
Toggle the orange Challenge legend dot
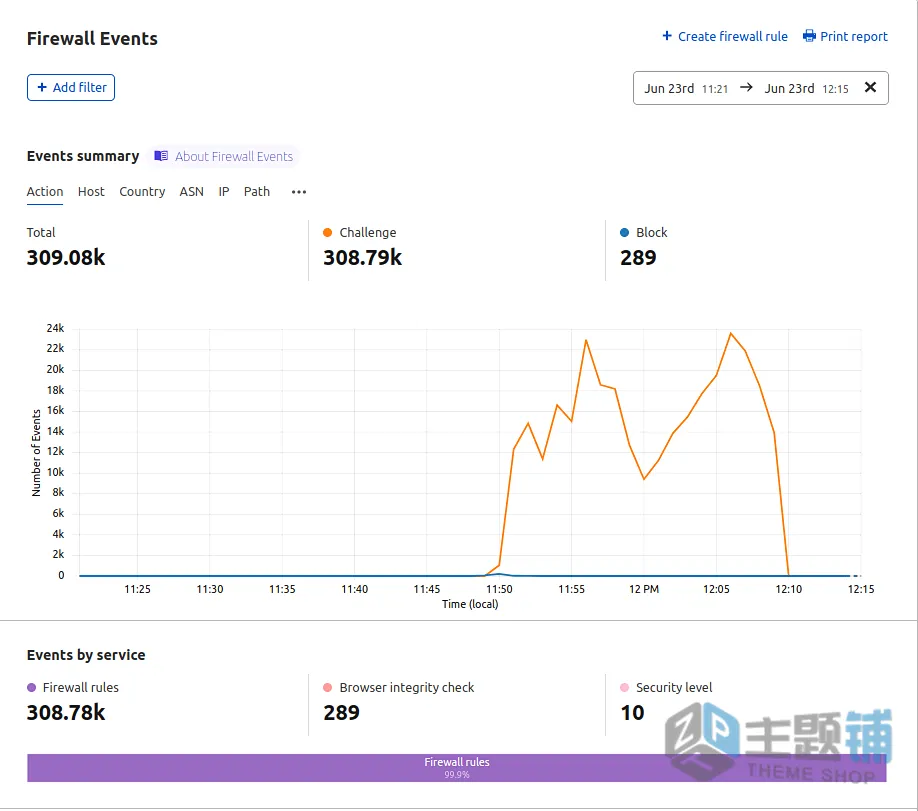click(328, 232)
